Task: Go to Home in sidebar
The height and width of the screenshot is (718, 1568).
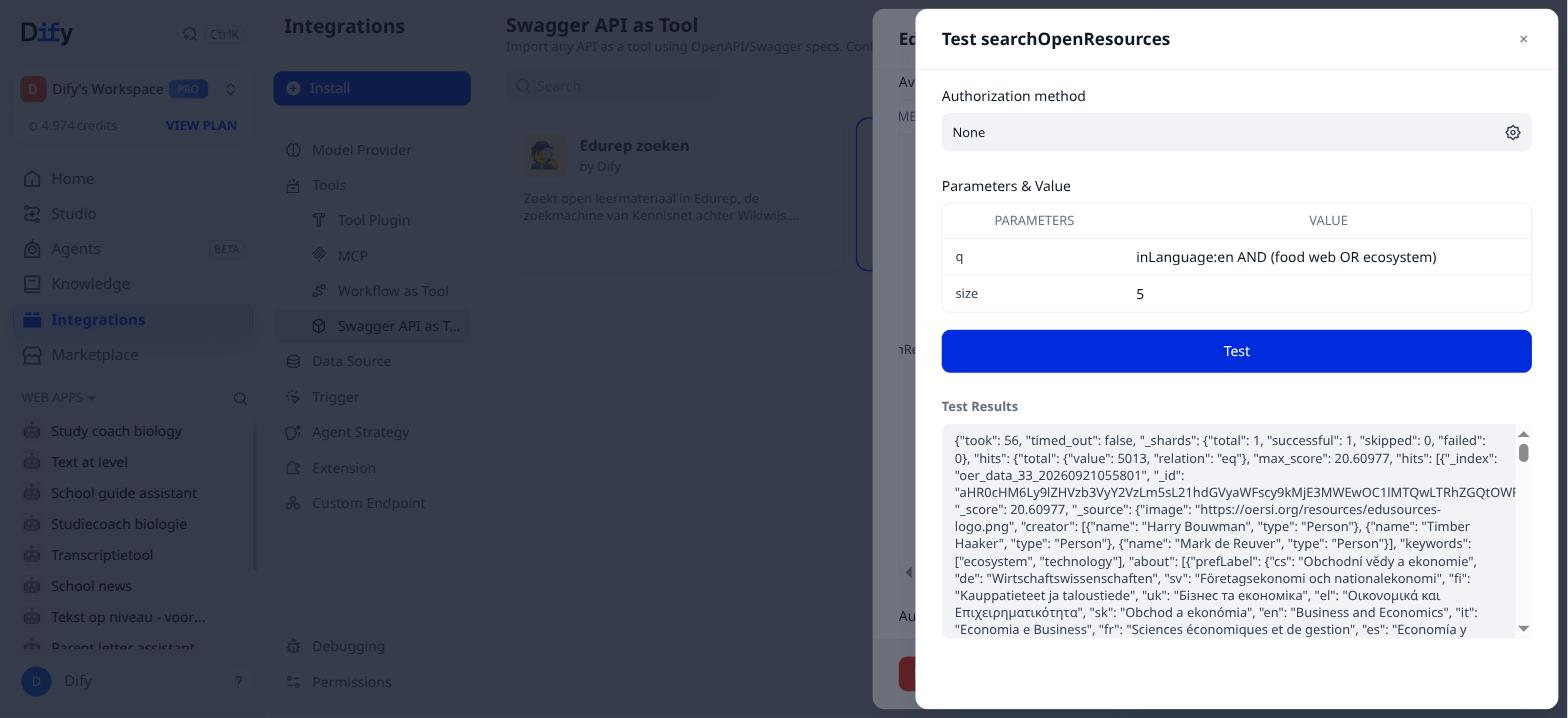Action: click(132, 179)
